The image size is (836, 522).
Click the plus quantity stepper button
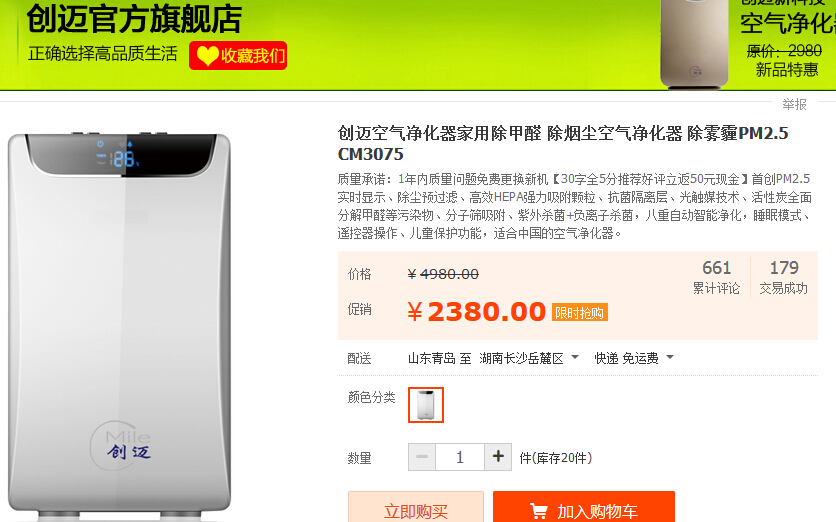[498, 457]
